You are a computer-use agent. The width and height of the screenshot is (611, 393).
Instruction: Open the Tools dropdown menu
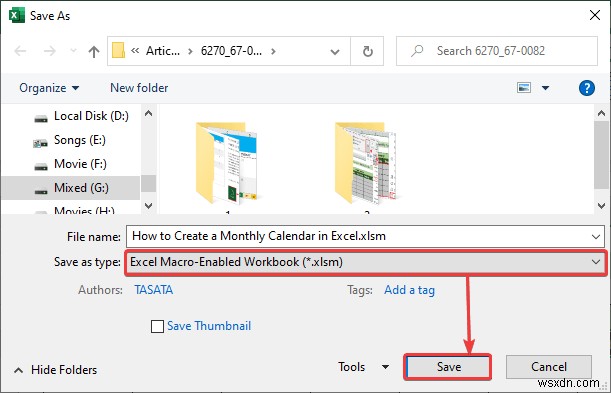pos(364,367)
